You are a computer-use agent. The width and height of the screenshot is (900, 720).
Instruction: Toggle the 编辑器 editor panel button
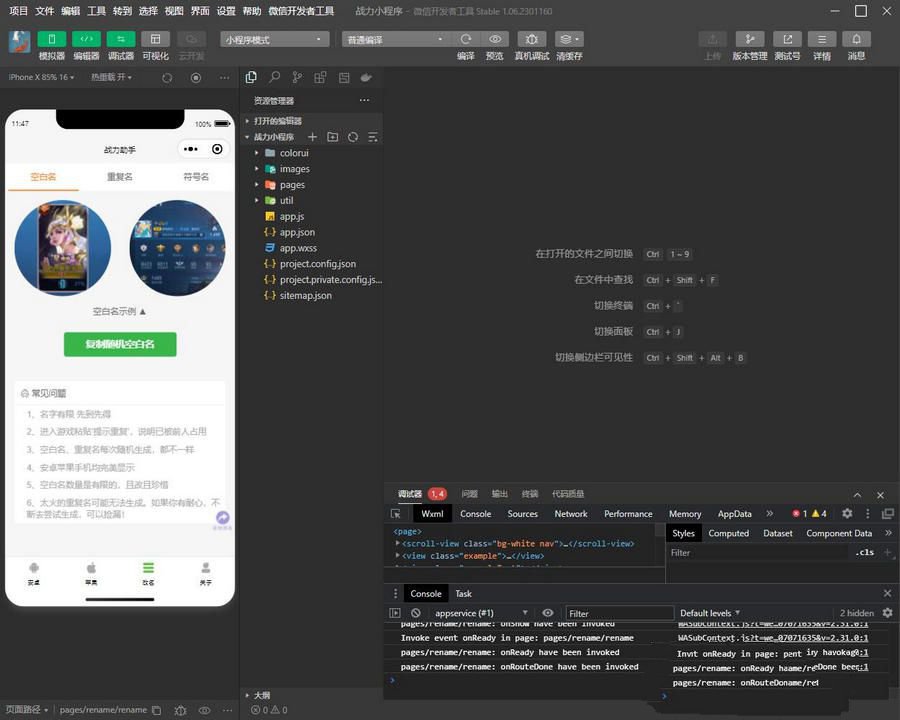[x=86, y=39]
